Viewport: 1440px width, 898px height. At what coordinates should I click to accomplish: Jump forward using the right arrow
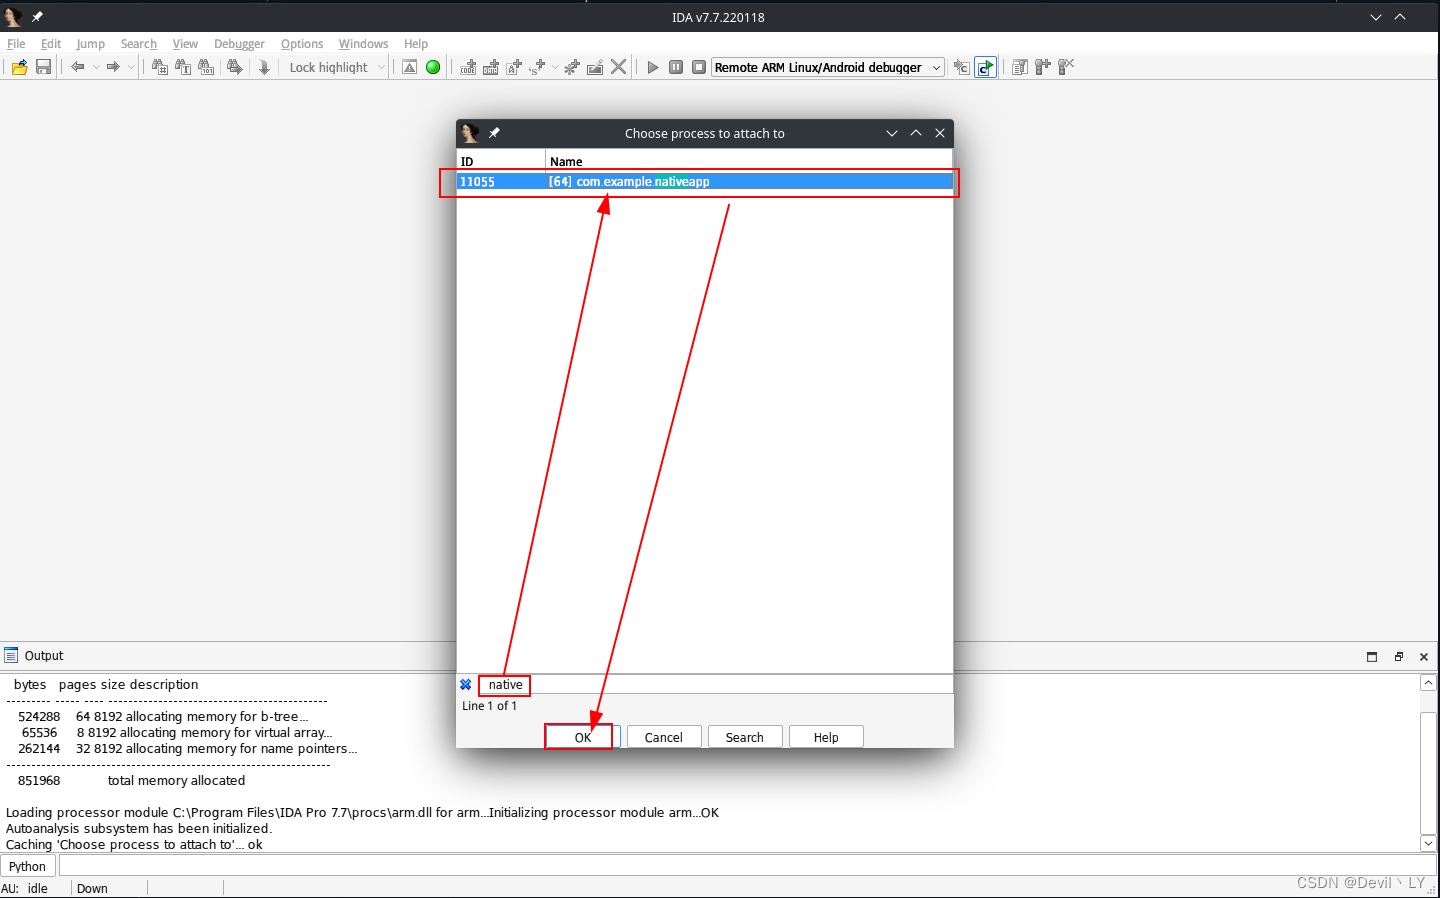113,67
